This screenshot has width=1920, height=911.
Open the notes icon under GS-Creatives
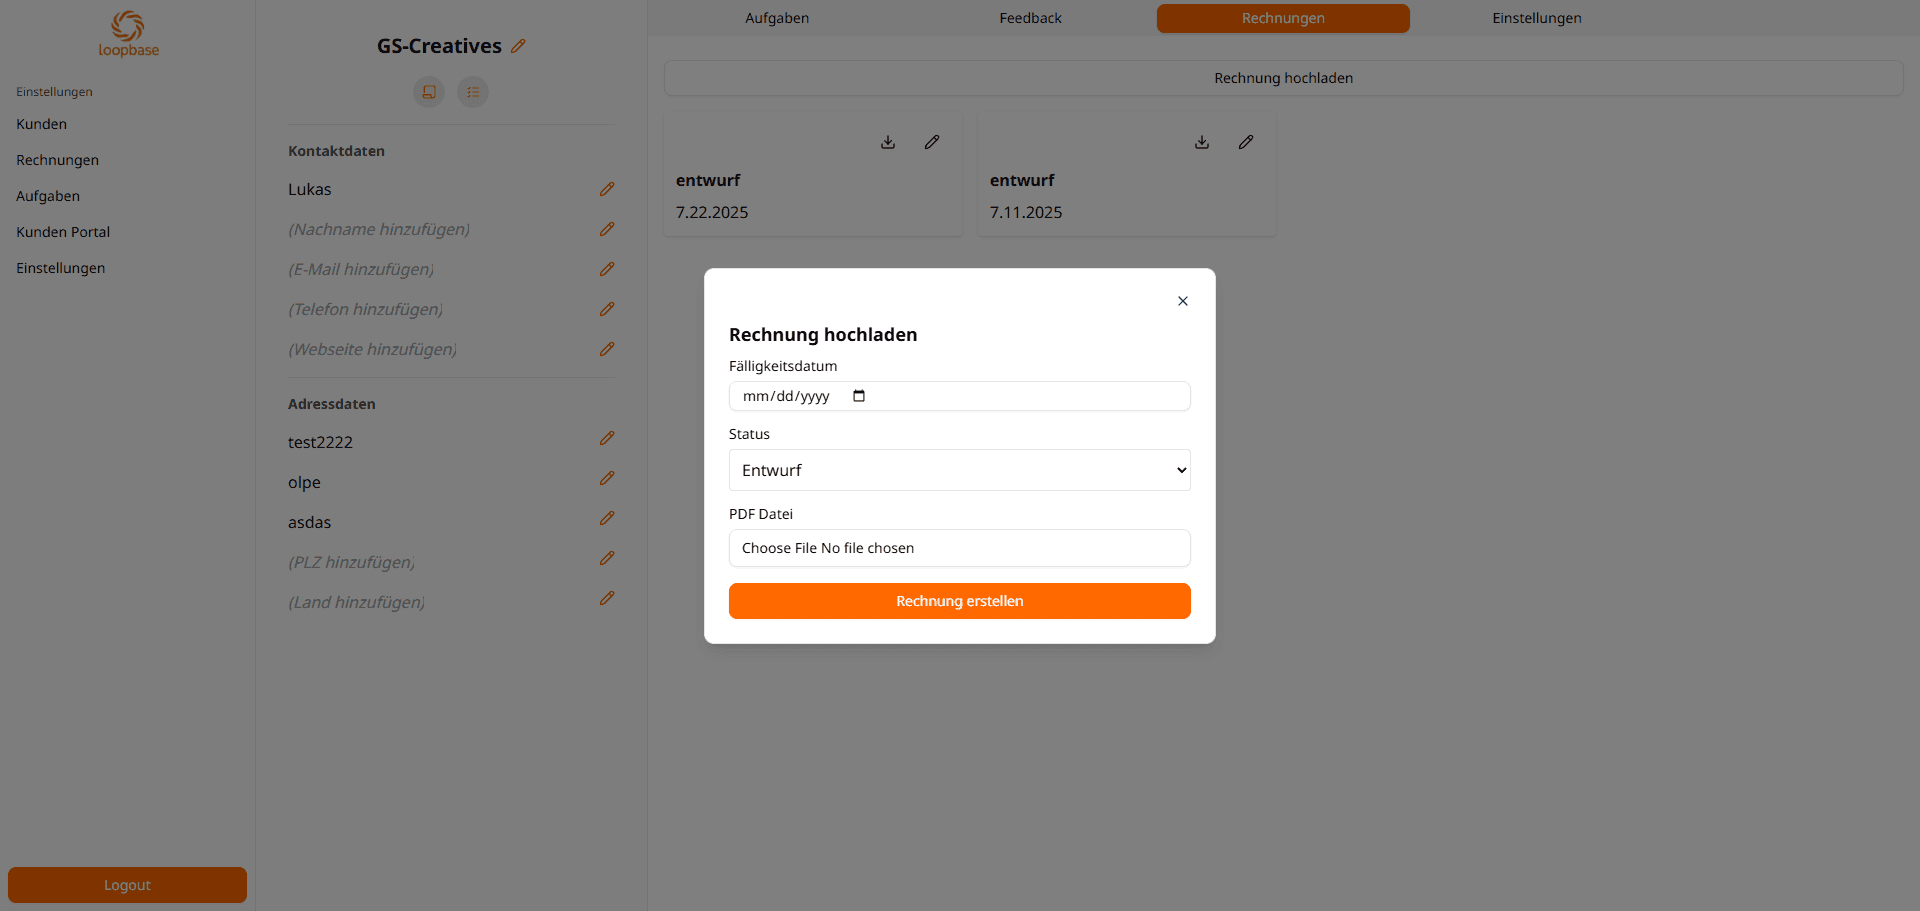coord(429,92)
